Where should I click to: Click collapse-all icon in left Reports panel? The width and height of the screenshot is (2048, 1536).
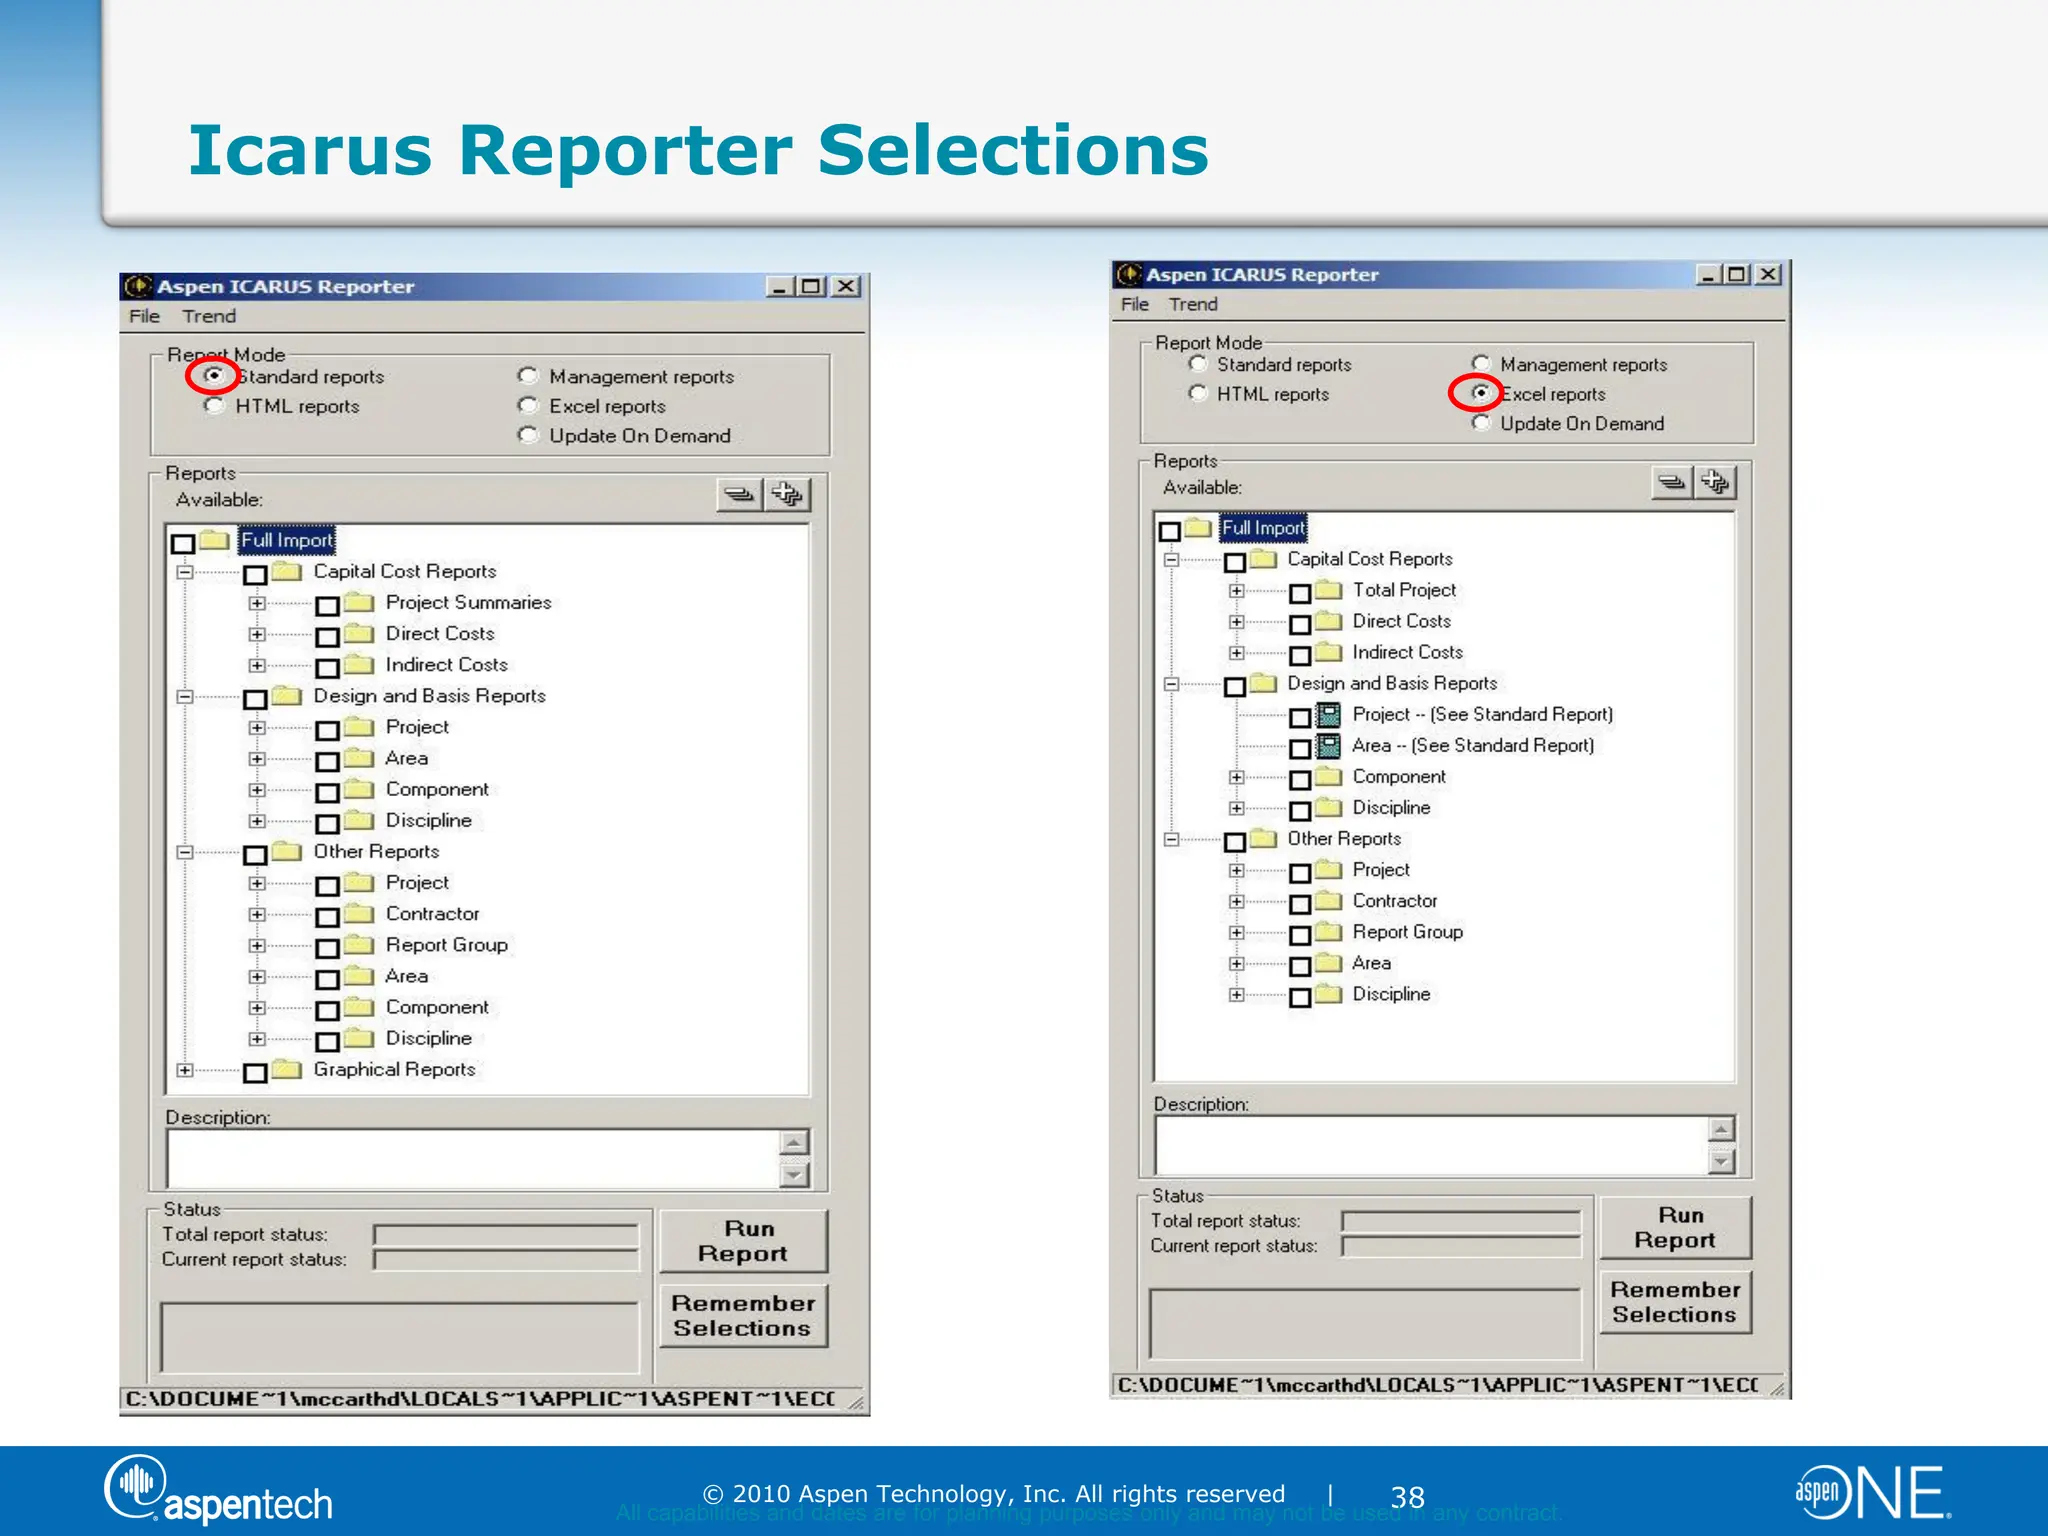pos(739,494)
